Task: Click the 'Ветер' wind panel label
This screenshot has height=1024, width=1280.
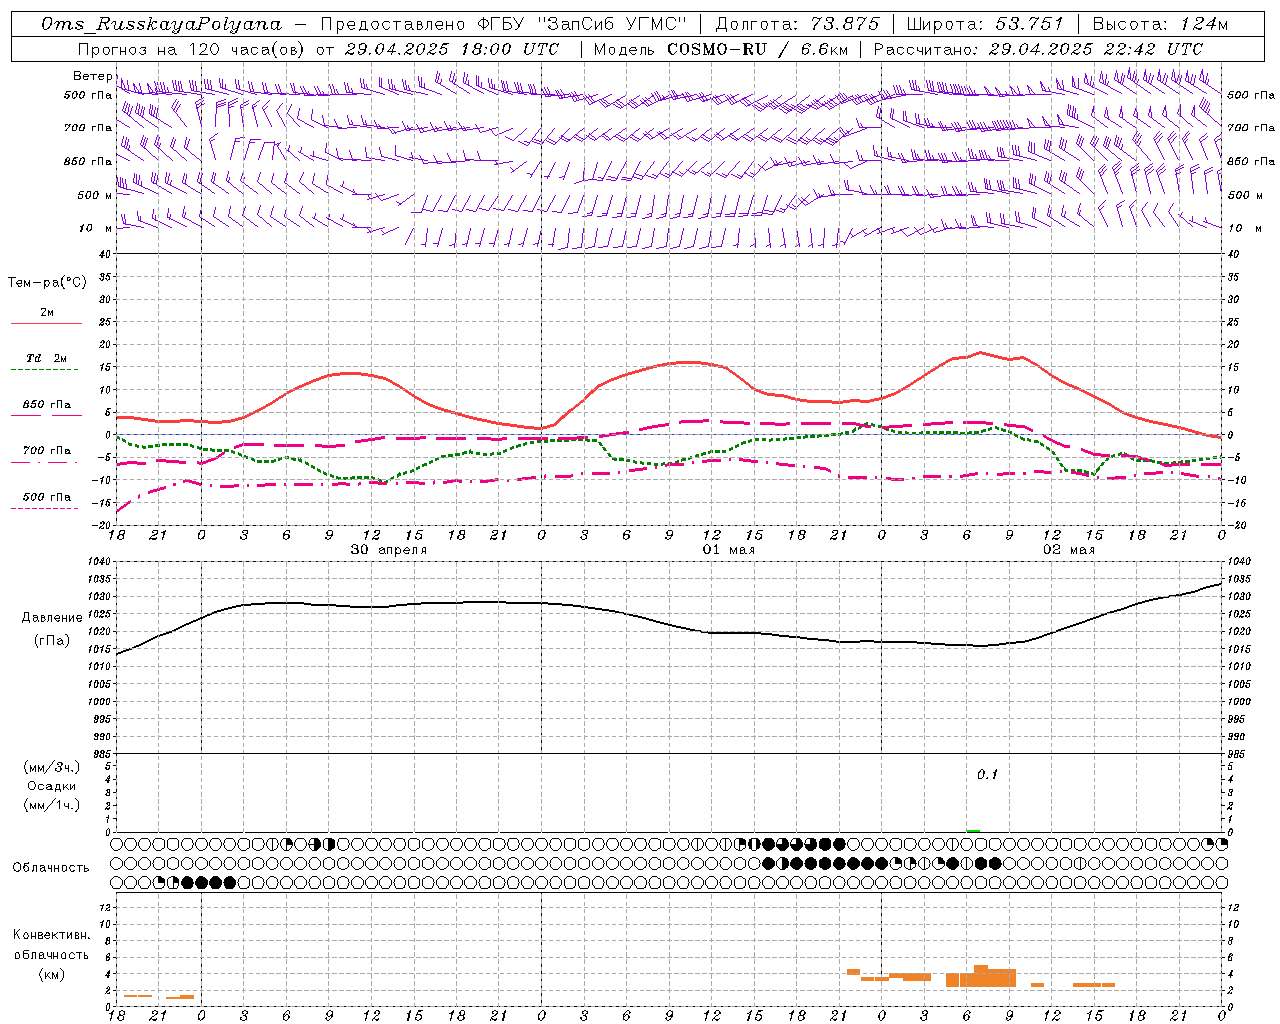Action: click(x=92, y=76)
